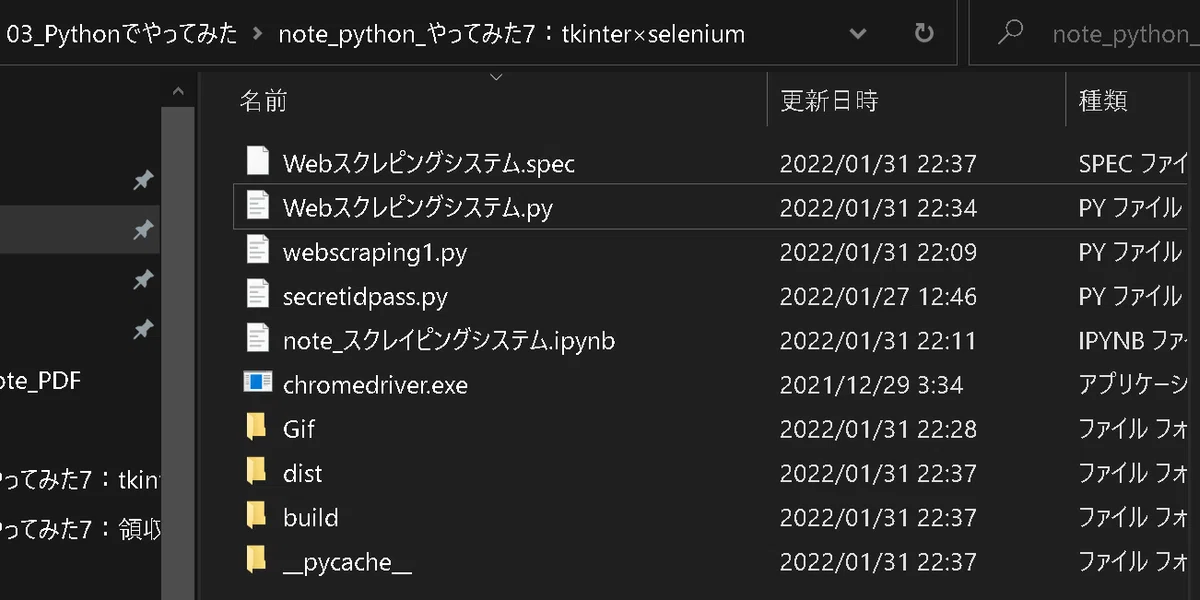
Task: Click the webscraping1.py file icon
Action: coord(258,251)
